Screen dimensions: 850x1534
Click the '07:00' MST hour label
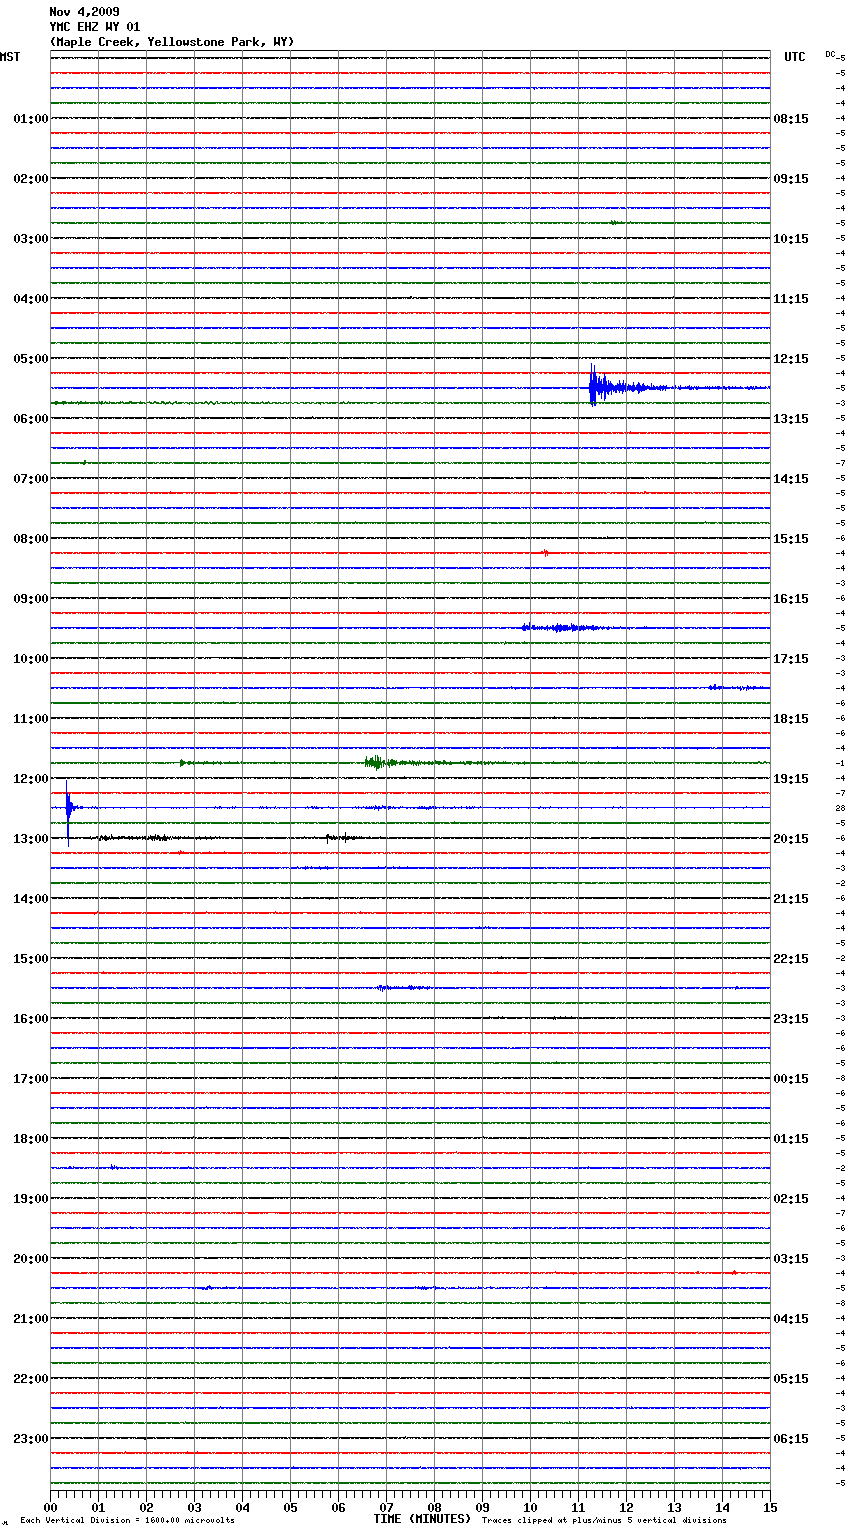click(31, 479)
